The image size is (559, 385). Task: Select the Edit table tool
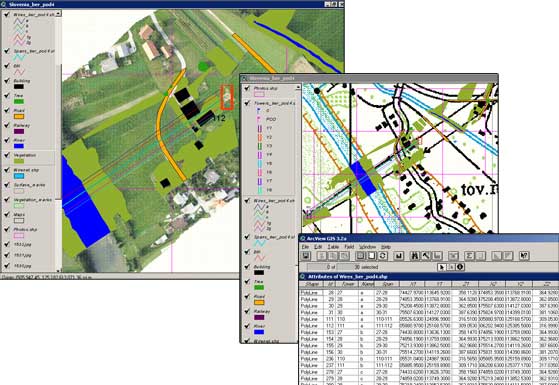pos(451,267)
